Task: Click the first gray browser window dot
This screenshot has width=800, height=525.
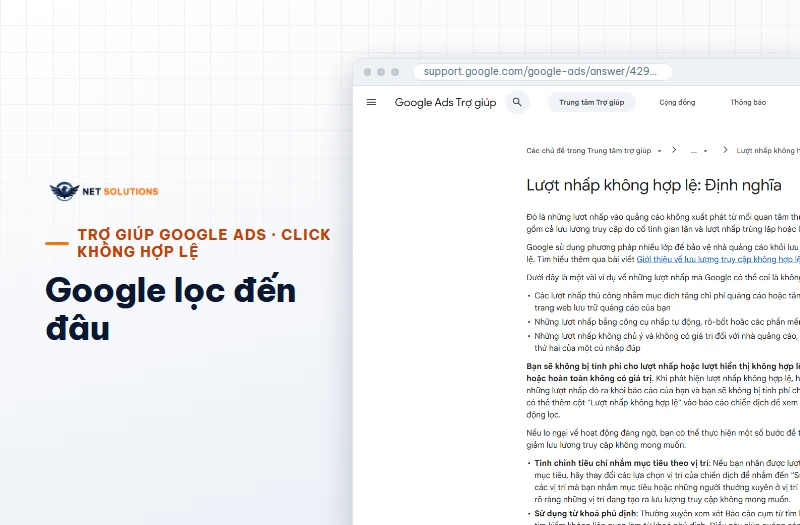Action: point(367,72)
